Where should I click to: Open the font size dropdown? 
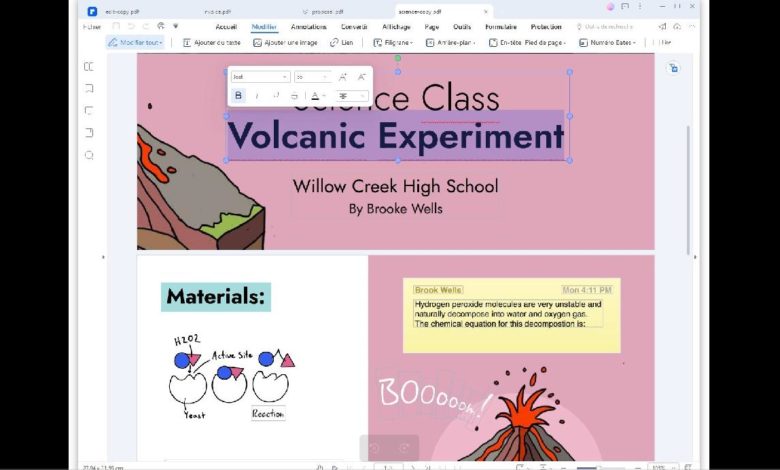pos(312,77)
